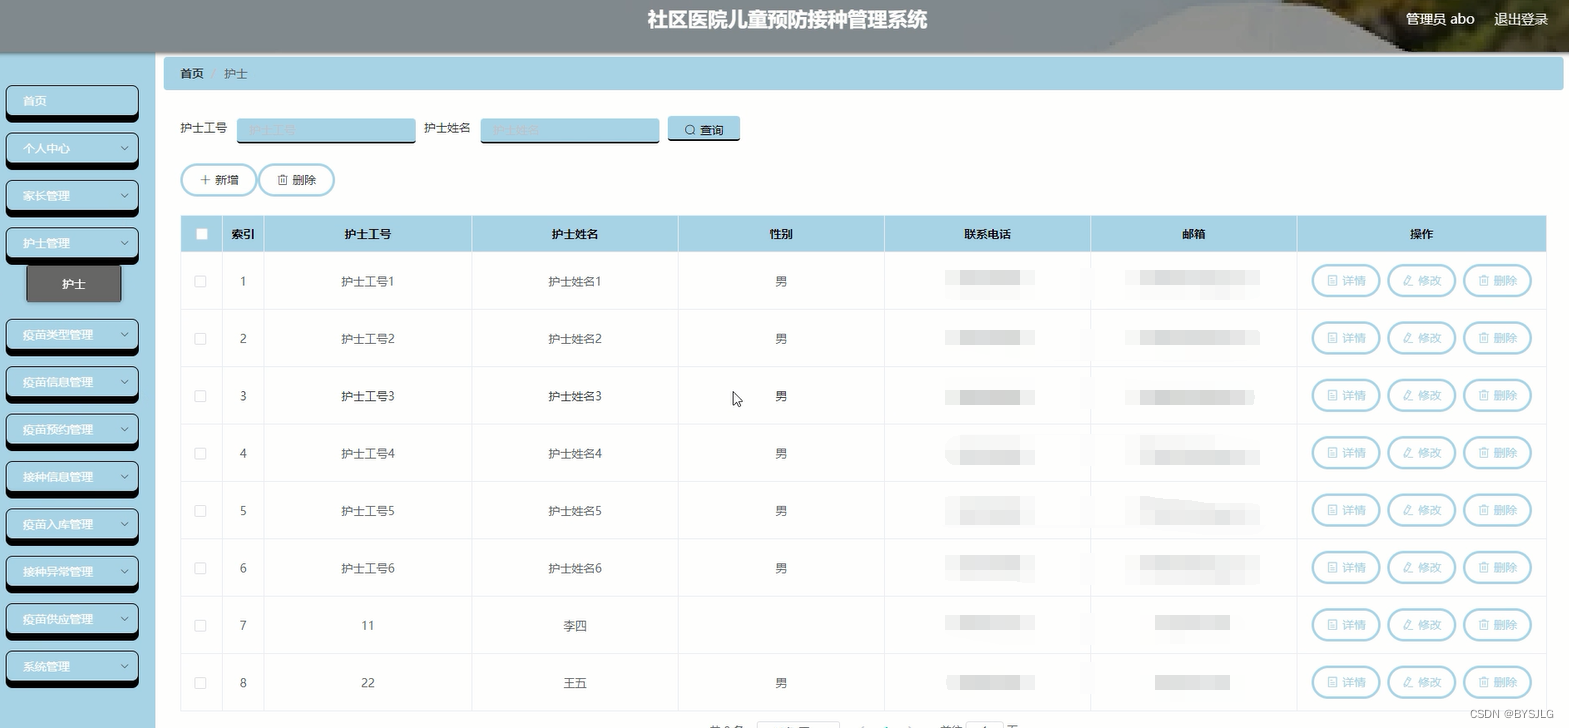The height and width of the screenshot is (728, 1569).
Task: Expand the 接种信息管理 menu
Action: pos(72,477)
